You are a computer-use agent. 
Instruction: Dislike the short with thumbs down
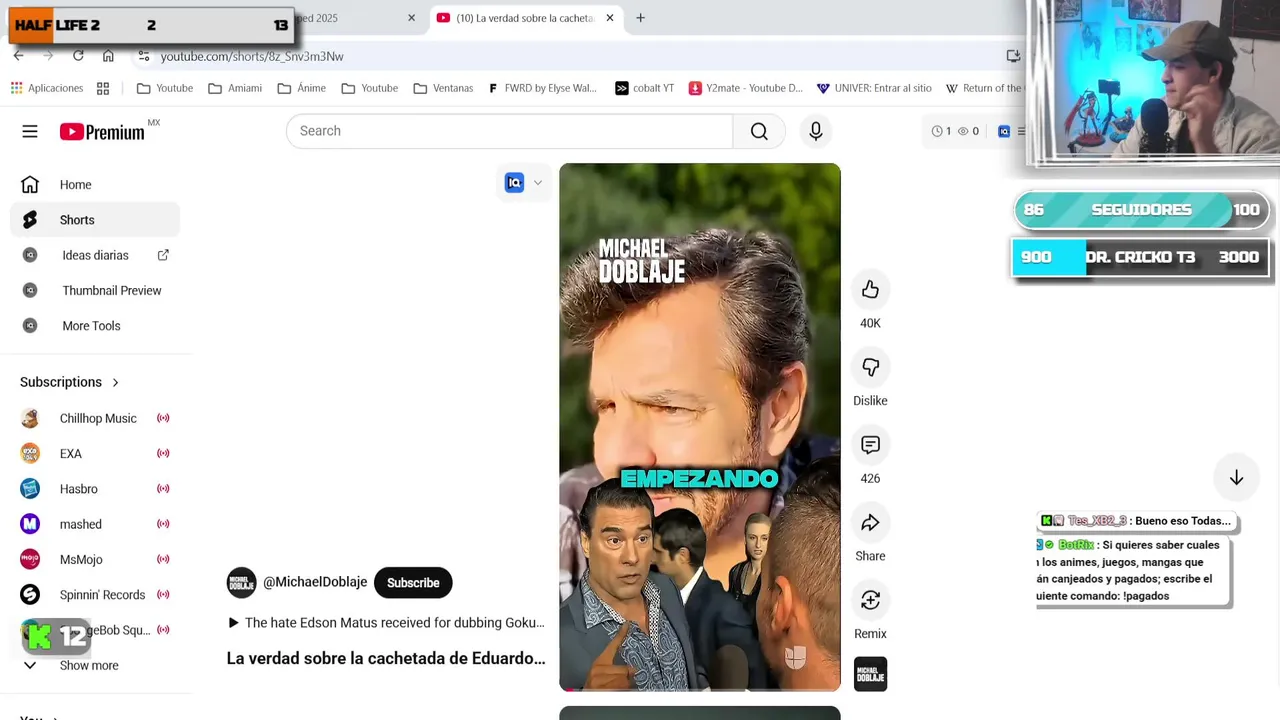[870, 367]
